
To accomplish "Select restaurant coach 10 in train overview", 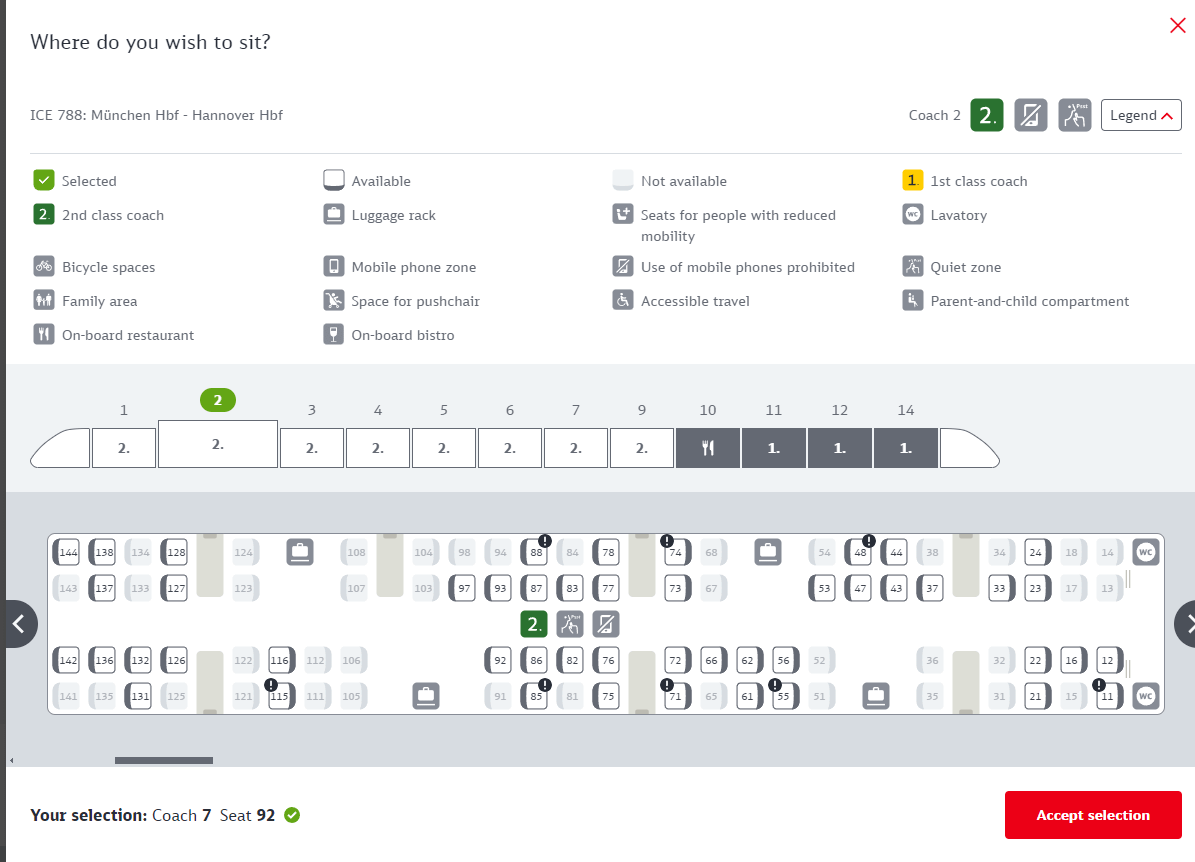I will point(707,448).
